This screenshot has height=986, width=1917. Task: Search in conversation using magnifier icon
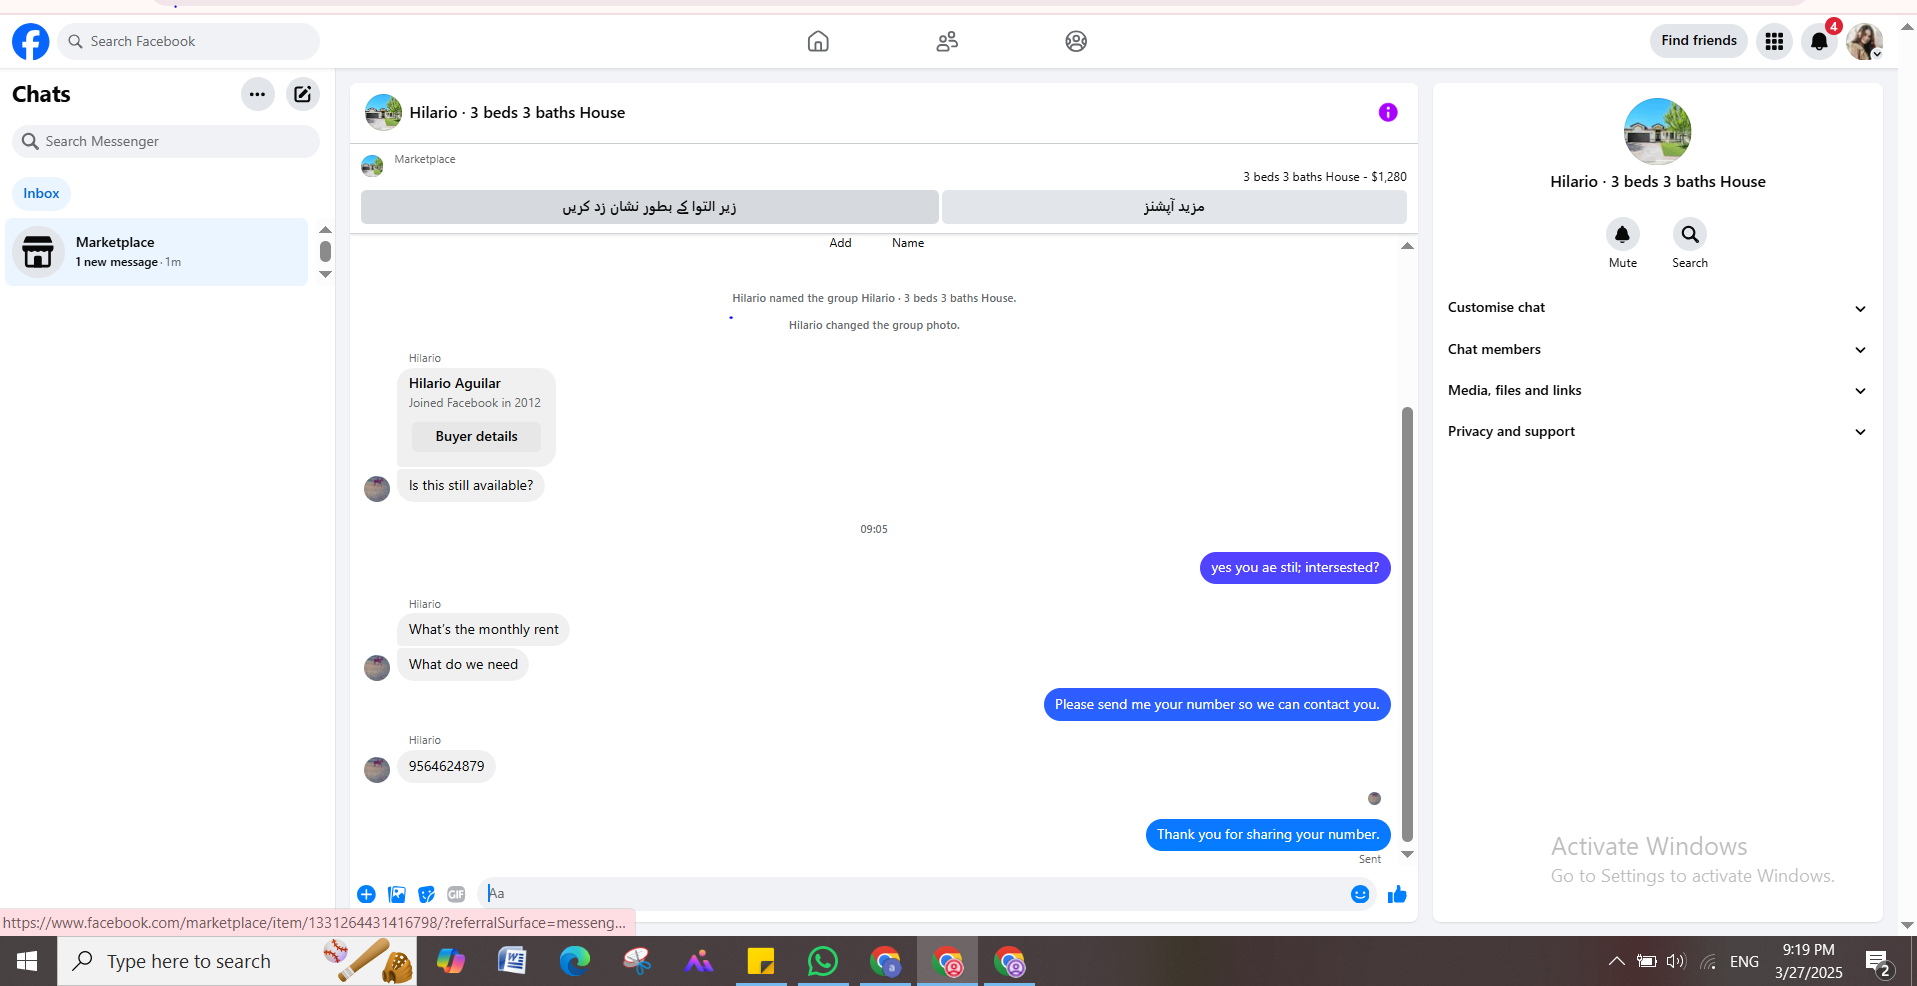click(1689, 234)
